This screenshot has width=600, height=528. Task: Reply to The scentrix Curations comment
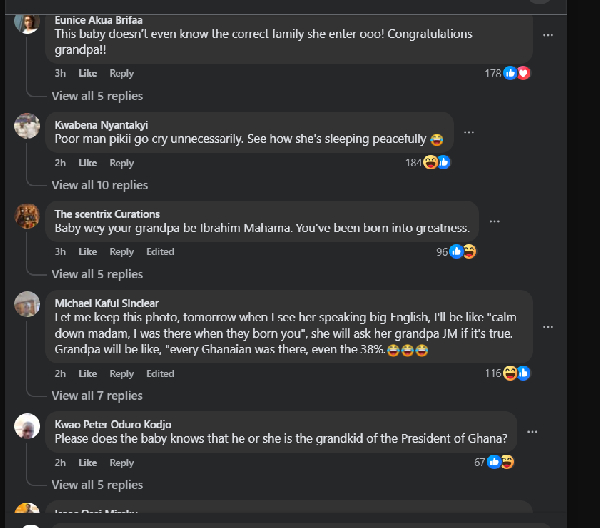[121, 252]
